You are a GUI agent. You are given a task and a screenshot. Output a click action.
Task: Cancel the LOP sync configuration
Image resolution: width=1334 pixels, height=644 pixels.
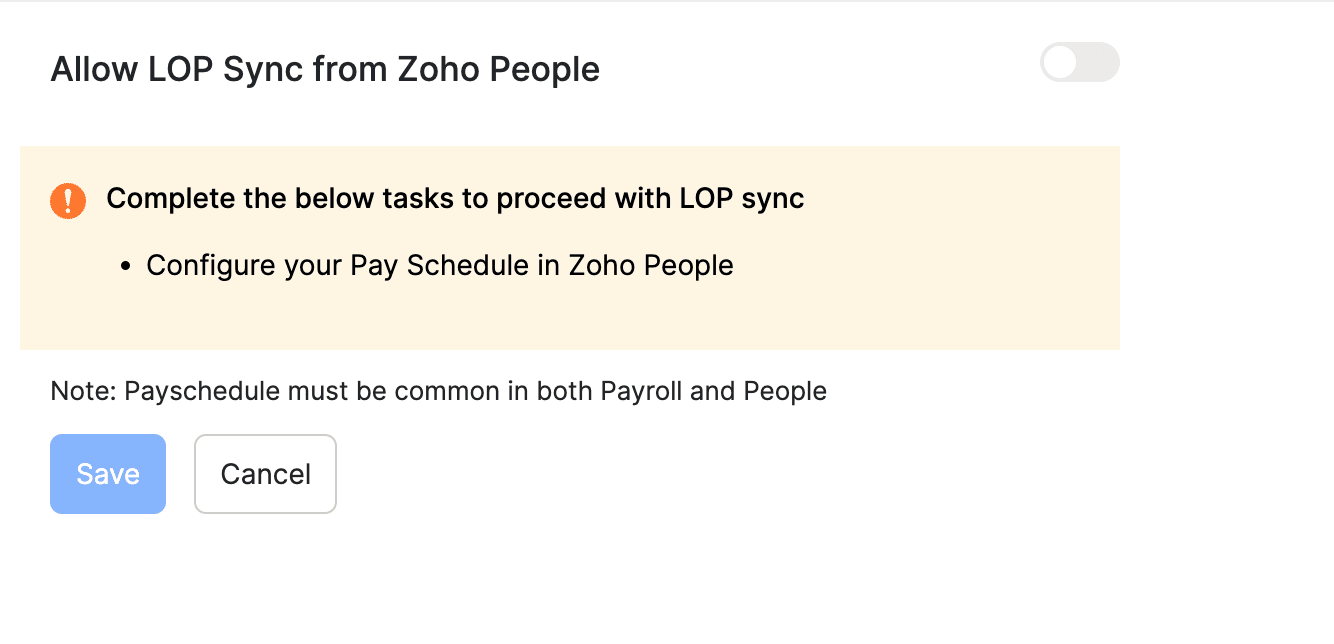tap(265, 473)
